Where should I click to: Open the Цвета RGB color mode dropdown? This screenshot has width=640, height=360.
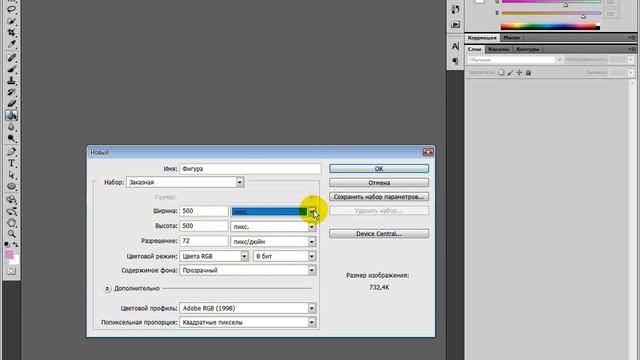point(244,256)
